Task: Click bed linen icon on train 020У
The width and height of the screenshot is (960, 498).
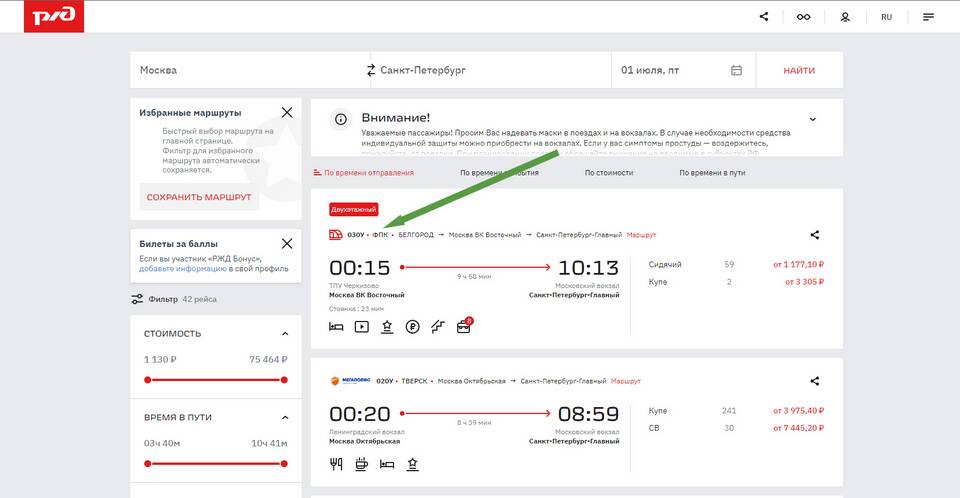Action: click(x=387, y=464)
